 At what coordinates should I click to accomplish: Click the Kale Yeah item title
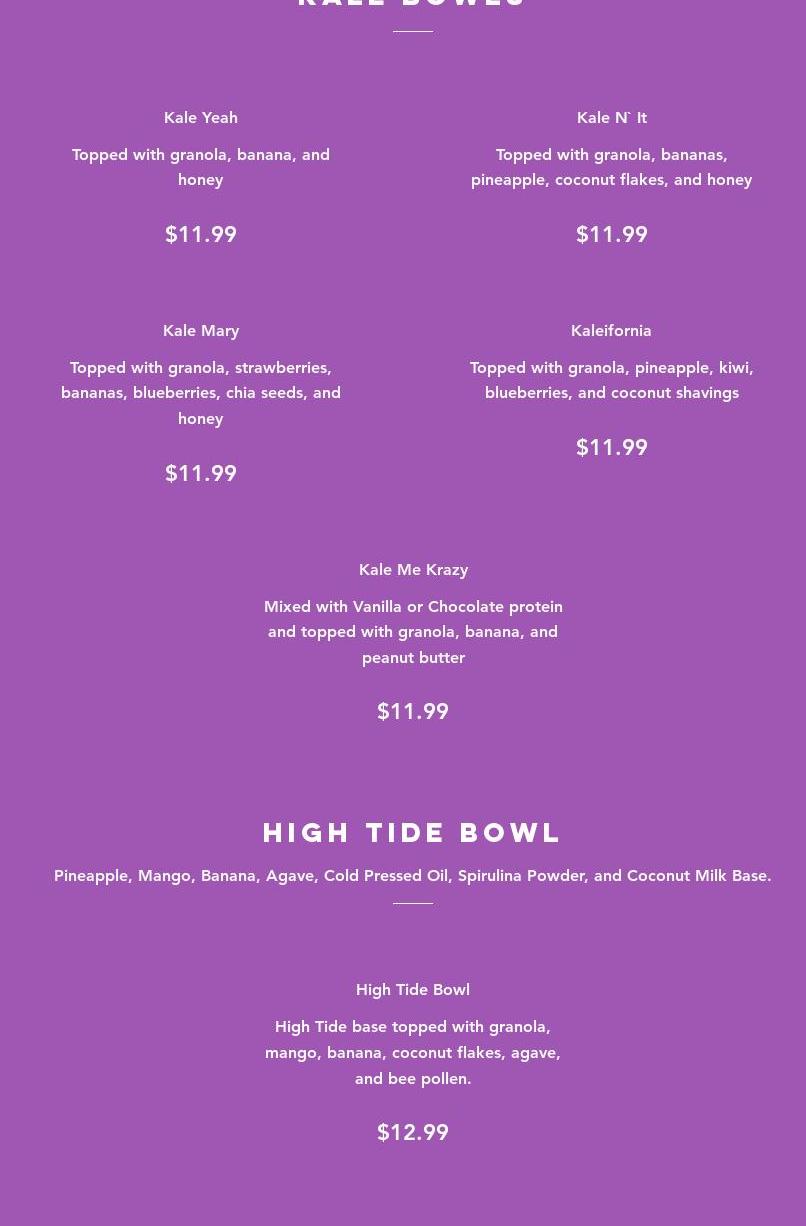(200, 118)
